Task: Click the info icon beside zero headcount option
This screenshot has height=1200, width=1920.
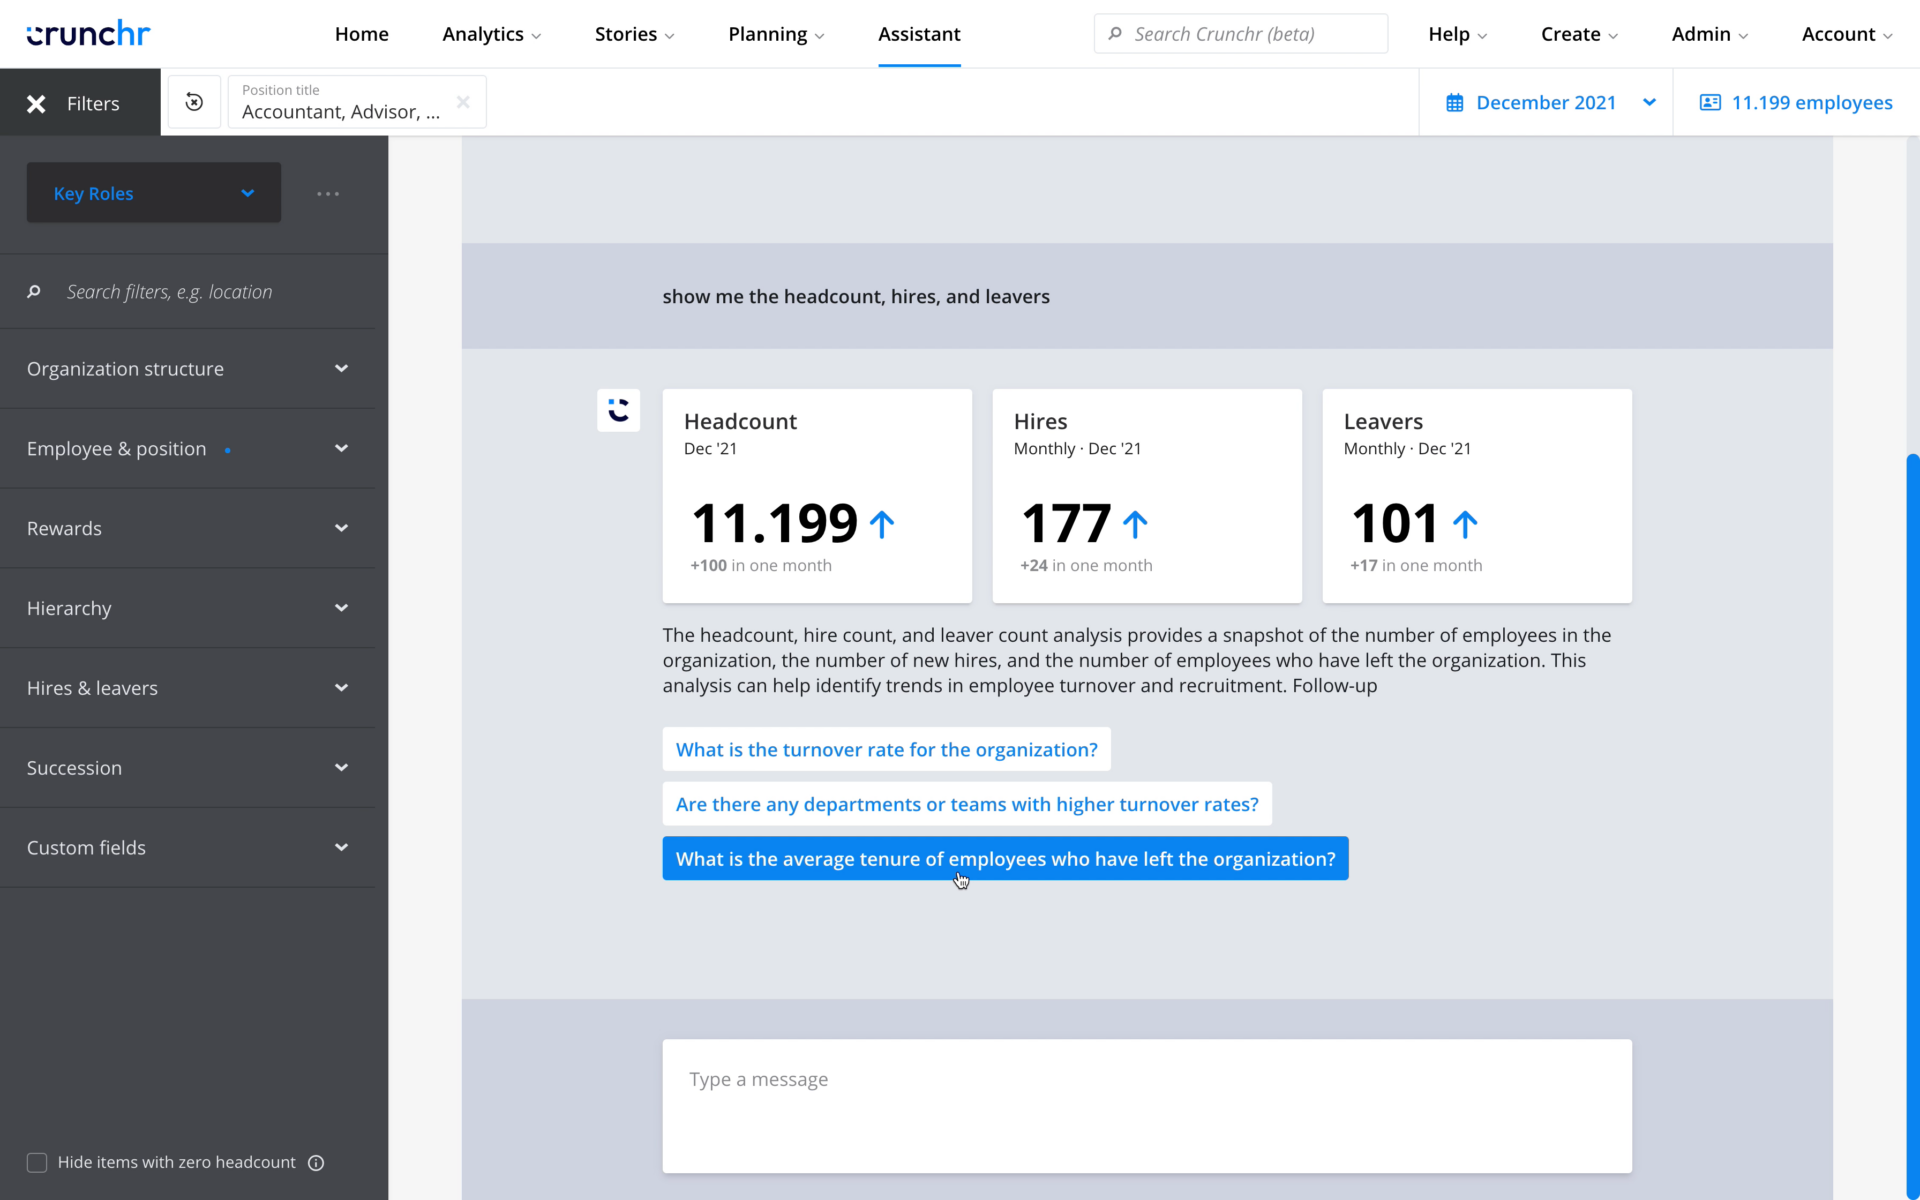Action: point(316,1162)
